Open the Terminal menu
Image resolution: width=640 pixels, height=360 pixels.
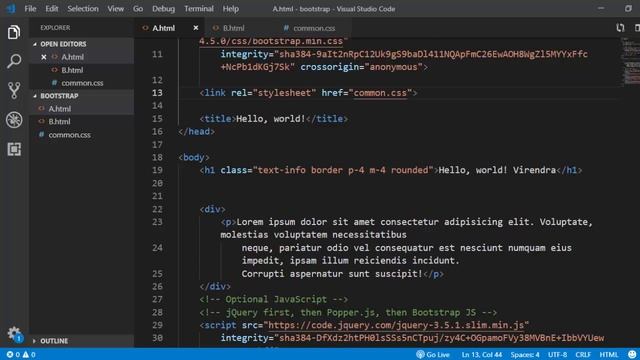[x=199, y=9]
